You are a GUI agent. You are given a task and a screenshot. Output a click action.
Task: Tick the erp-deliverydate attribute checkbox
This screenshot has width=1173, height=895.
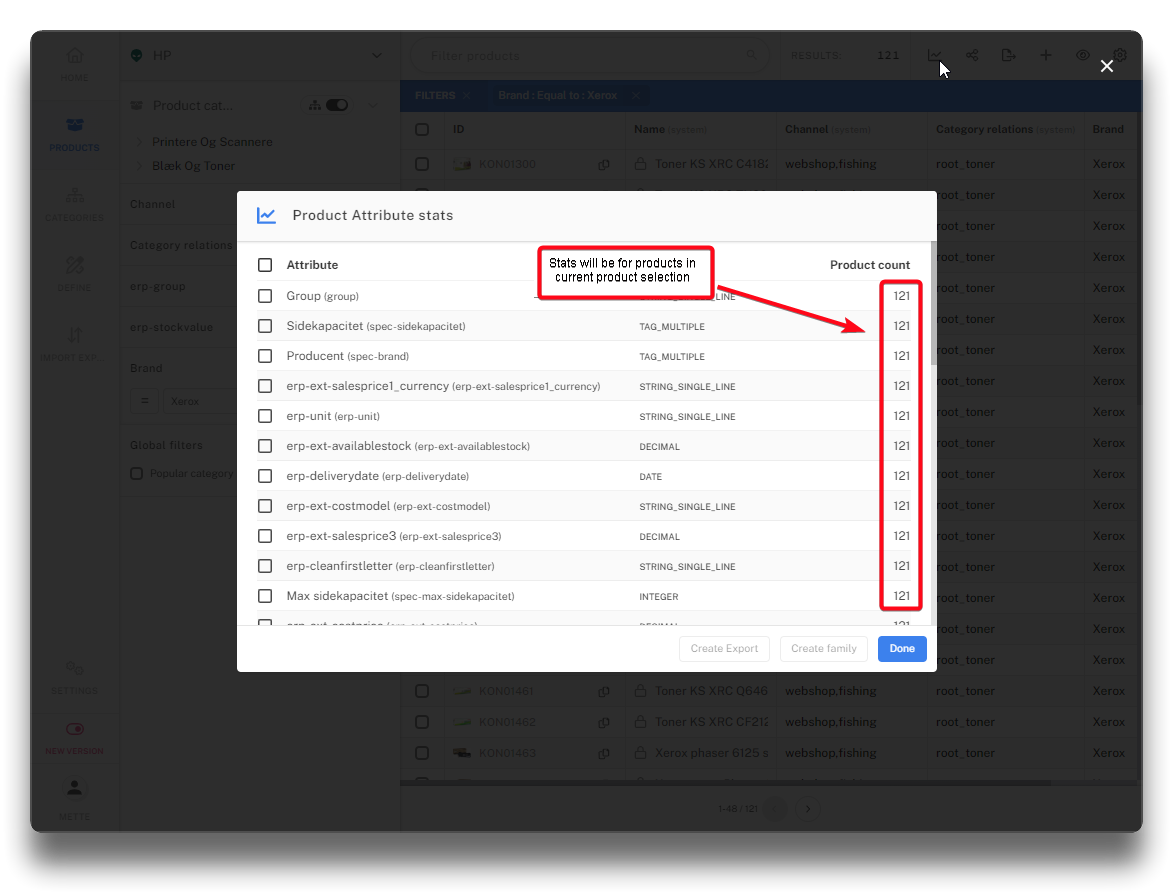tap(265, 476)
